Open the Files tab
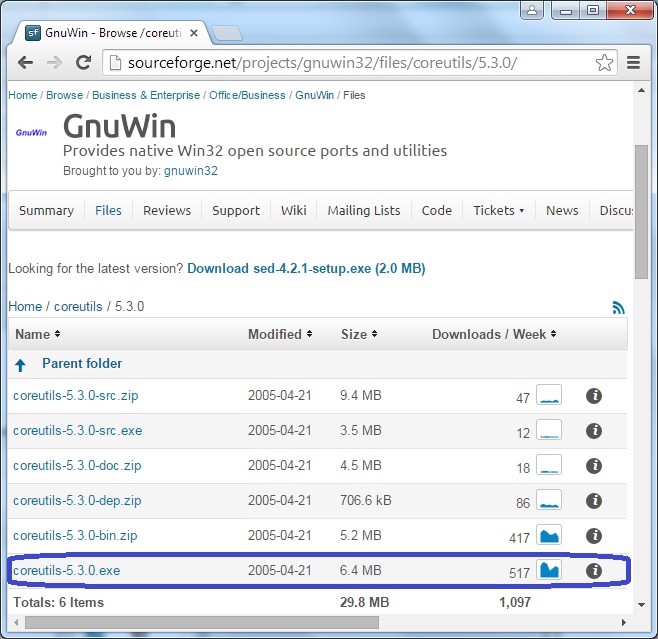This screenshot has width=658, height=639. (108, 210)
